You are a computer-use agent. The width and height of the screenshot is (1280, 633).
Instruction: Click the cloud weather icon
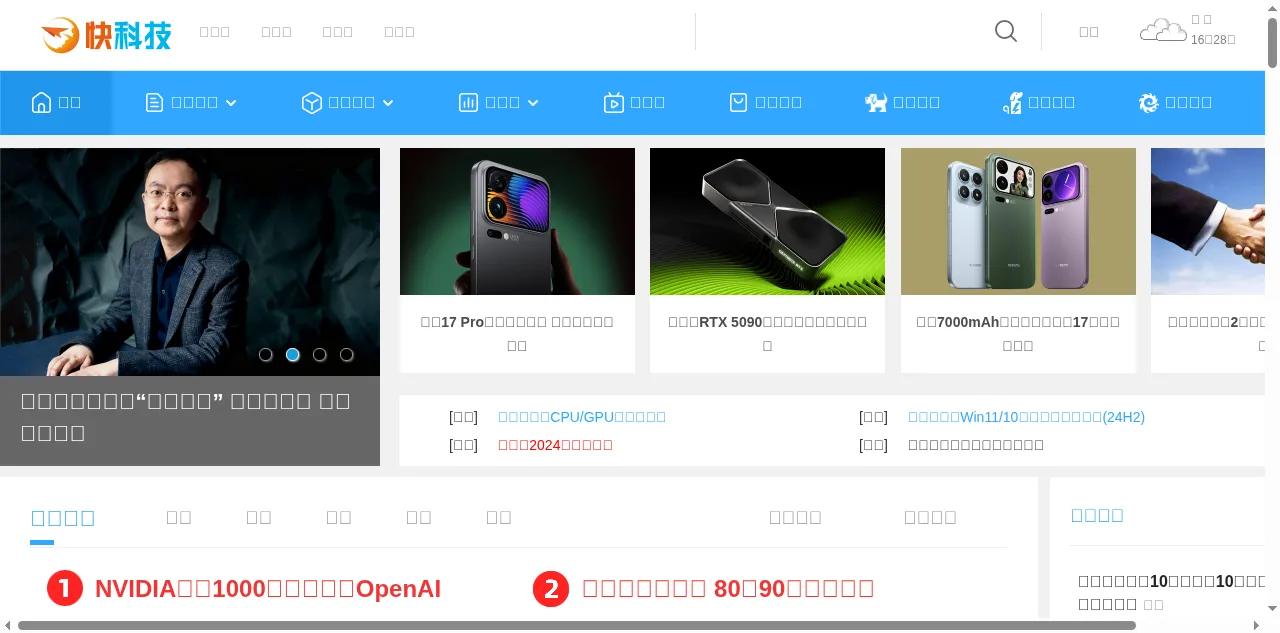(x=1163, y=30)
